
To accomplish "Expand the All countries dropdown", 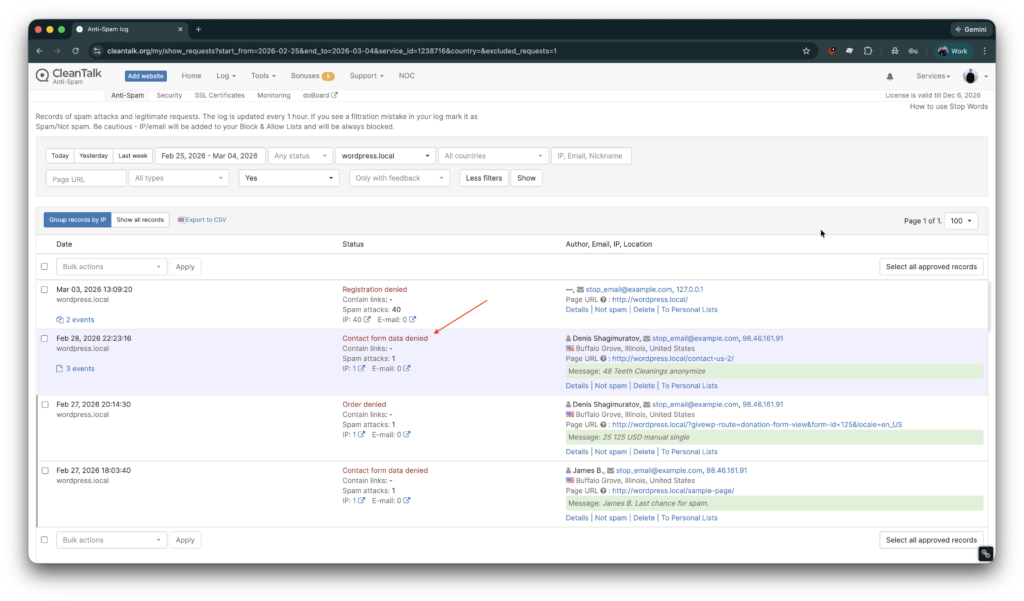I will [x=493, y=155].
